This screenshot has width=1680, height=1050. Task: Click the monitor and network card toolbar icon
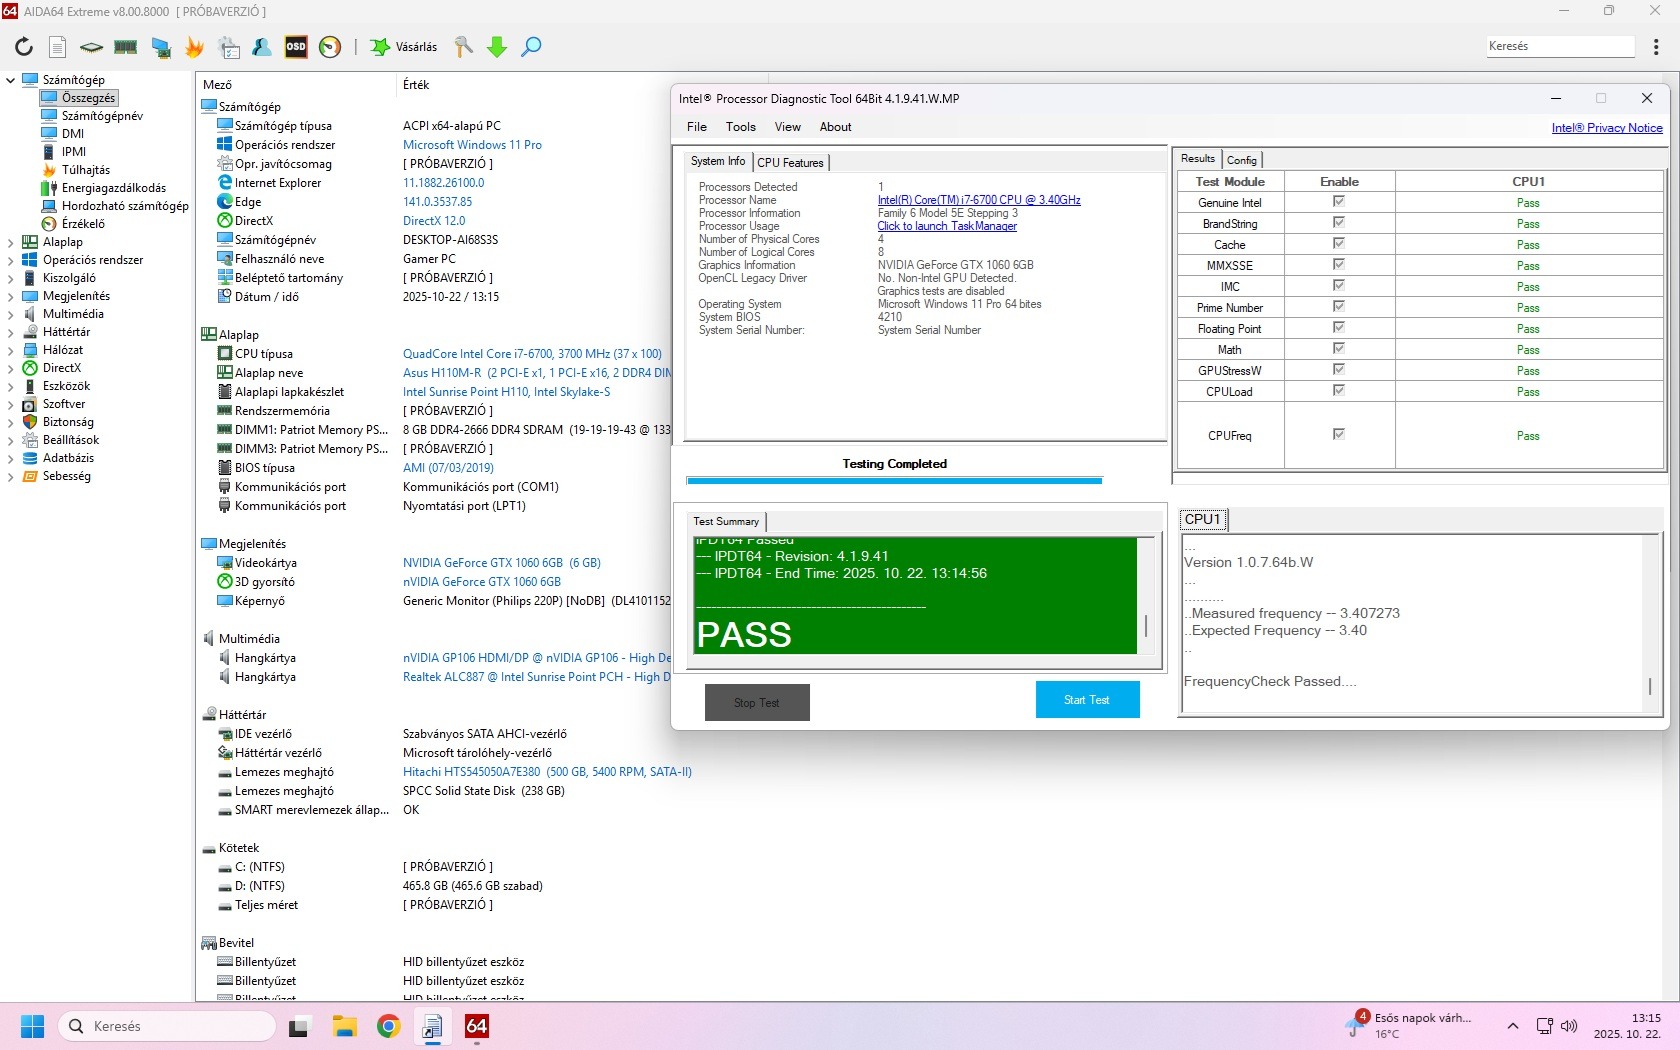[161, 47]
